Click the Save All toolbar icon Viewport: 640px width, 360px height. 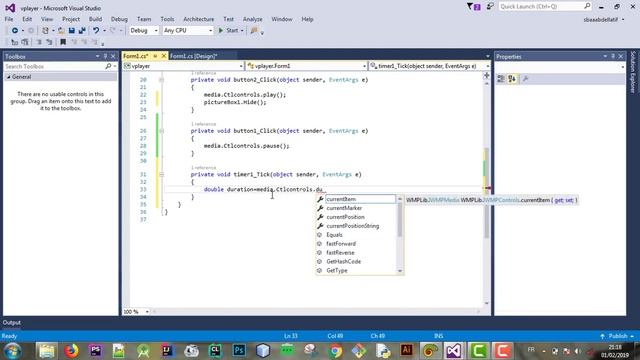pyautogui.click(x=82, y=31)
